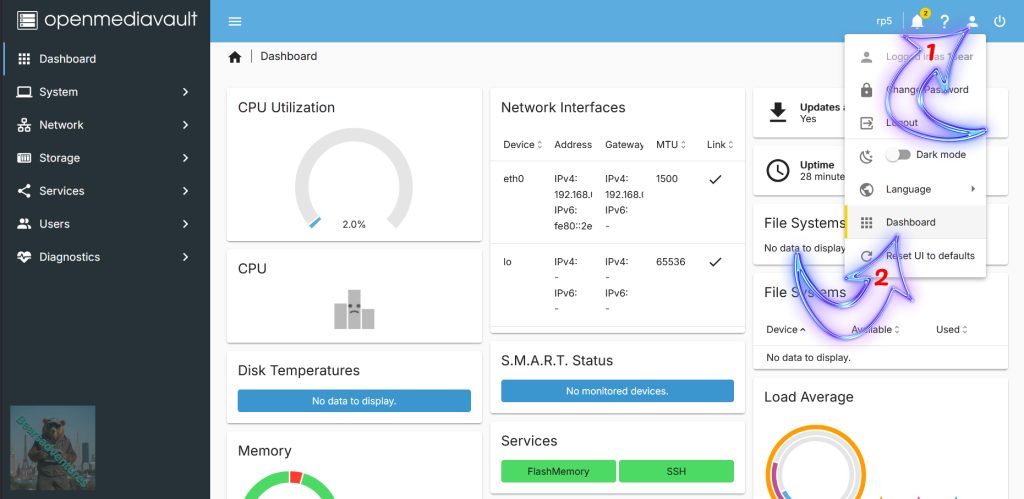Select Dashboard in the left sidebar

click(x=68, y=59)
